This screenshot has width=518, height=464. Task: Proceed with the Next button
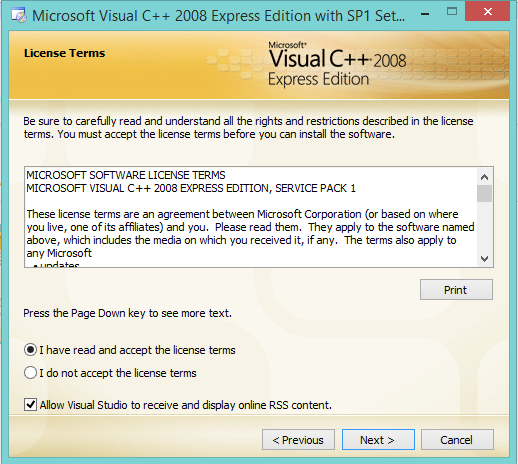378,440
